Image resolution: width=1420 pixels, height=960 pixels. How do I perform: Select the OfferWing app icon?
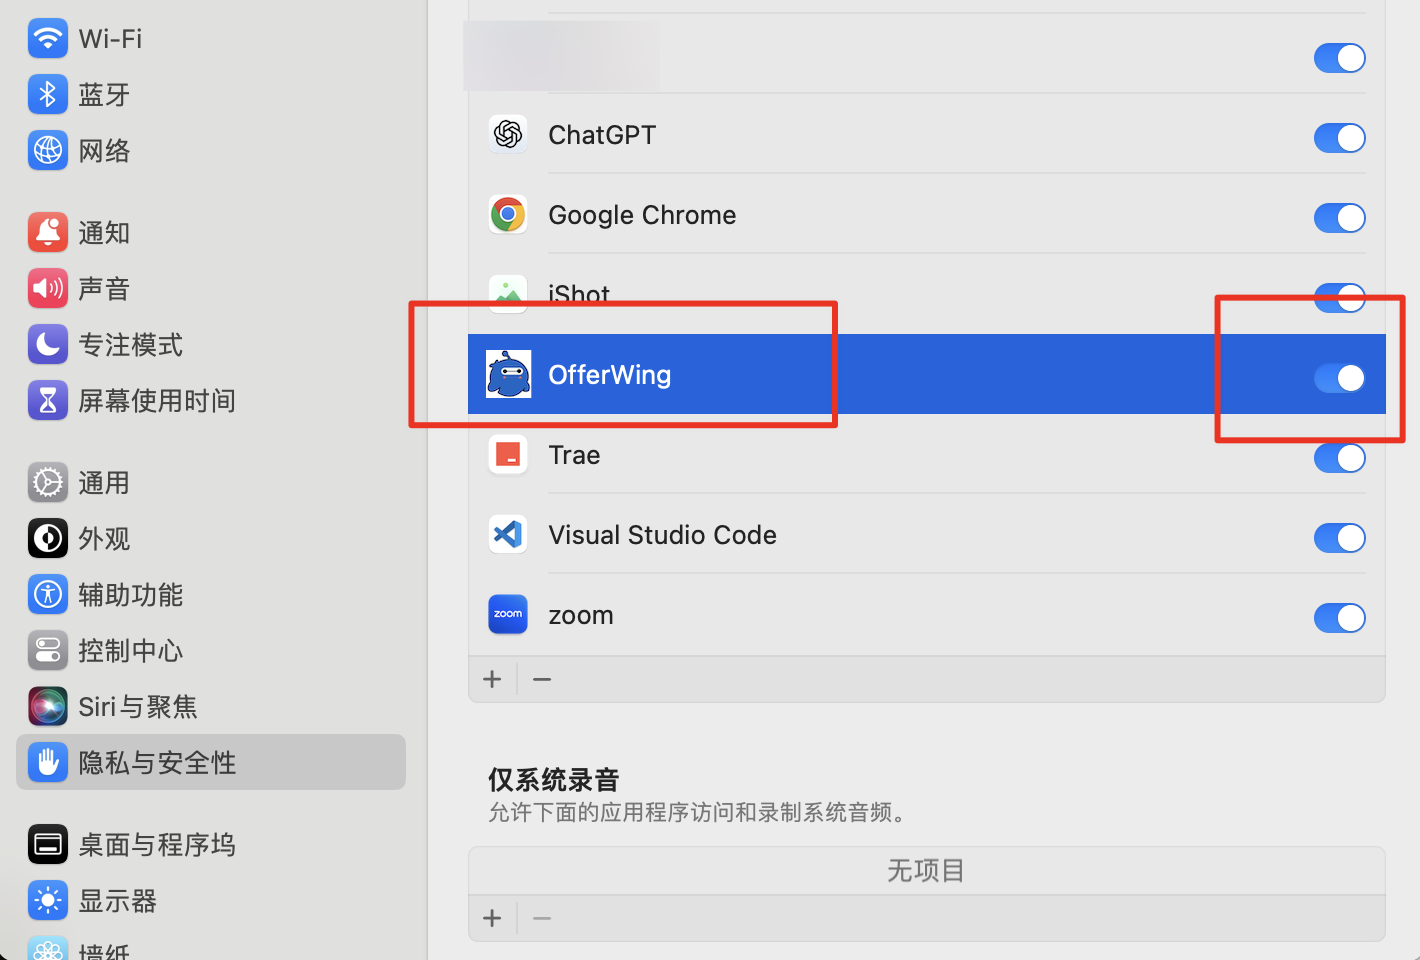(508, 374)
